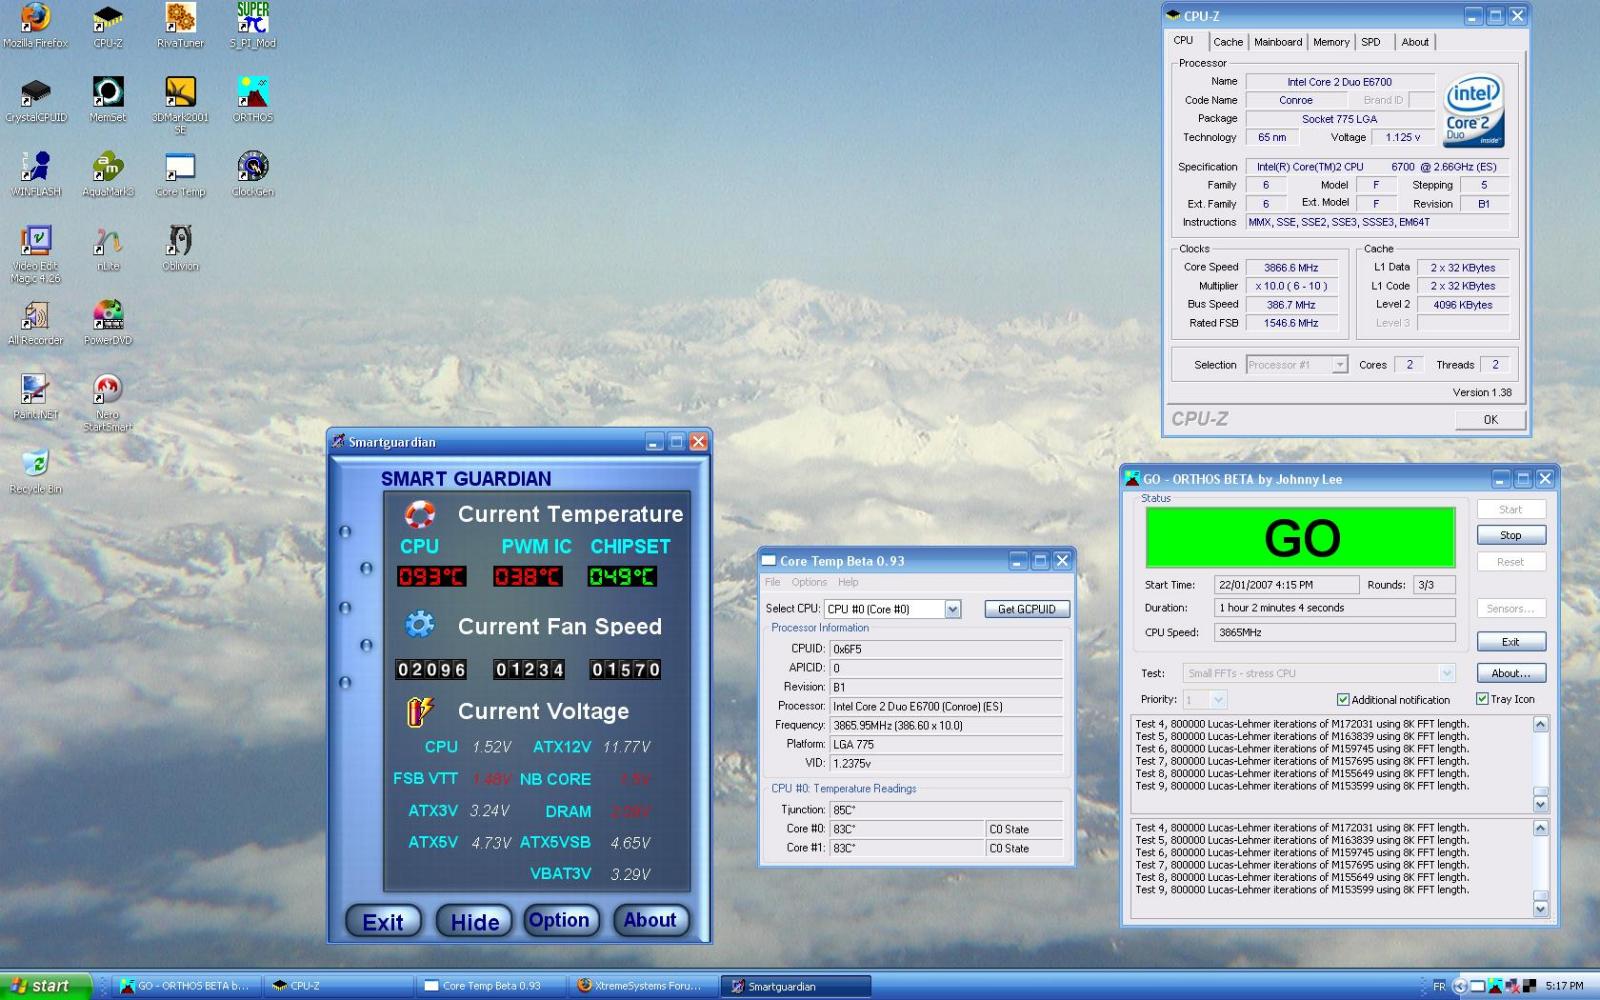Open Video Edit Magic desktop icon

click(x=36, y=254)
